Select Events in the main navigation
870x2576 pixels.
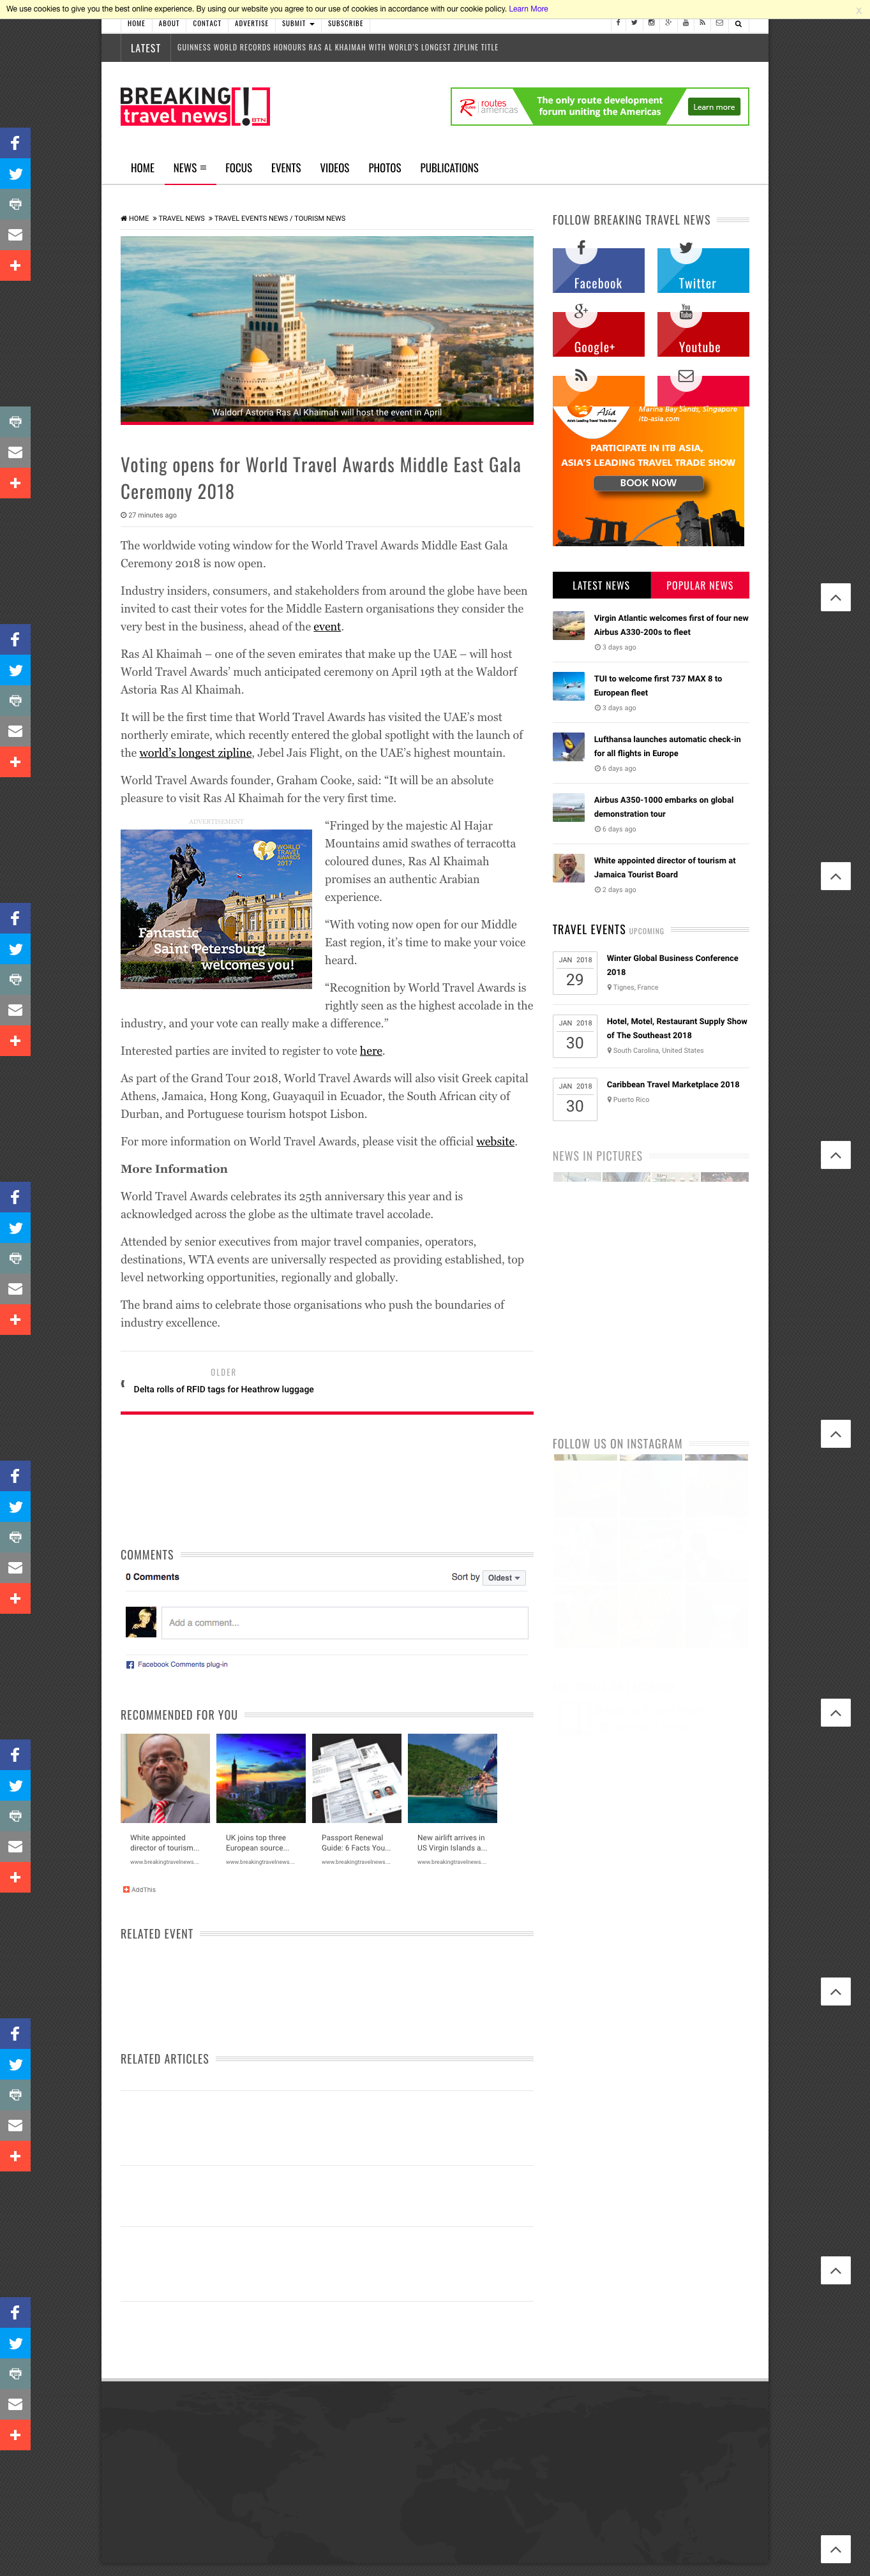click(286, 168)
